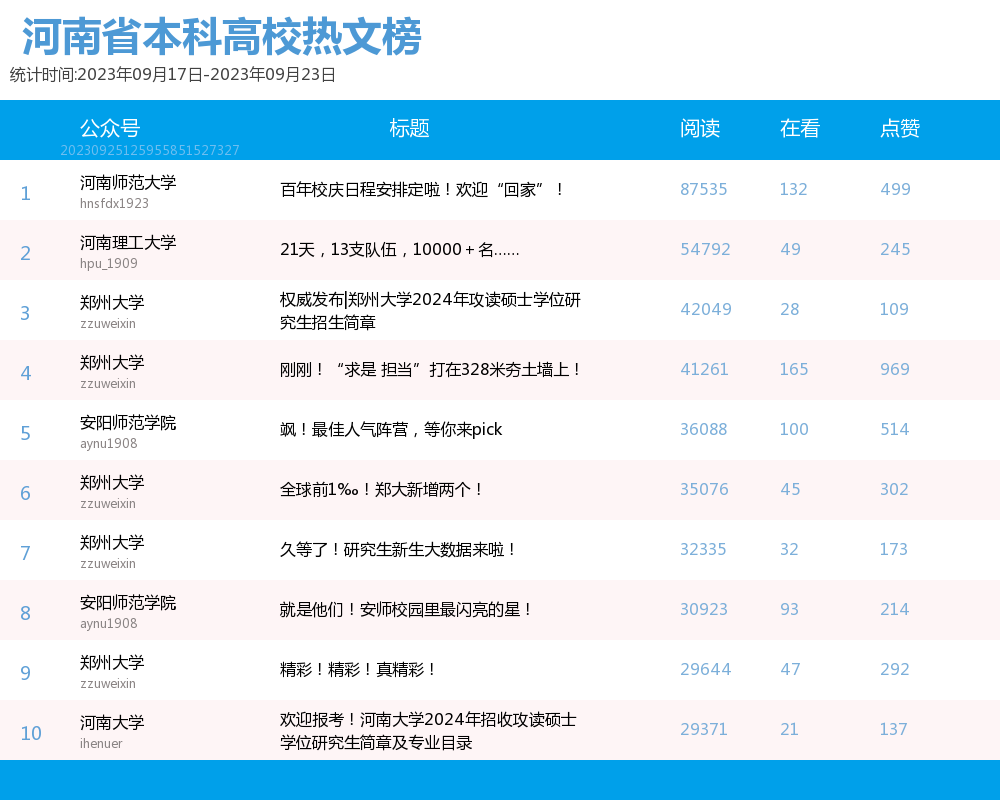The height and width of the screenshot is (800, 1000).
Task: Select account name 河南理工大学
Action: [x=128, y=242]
